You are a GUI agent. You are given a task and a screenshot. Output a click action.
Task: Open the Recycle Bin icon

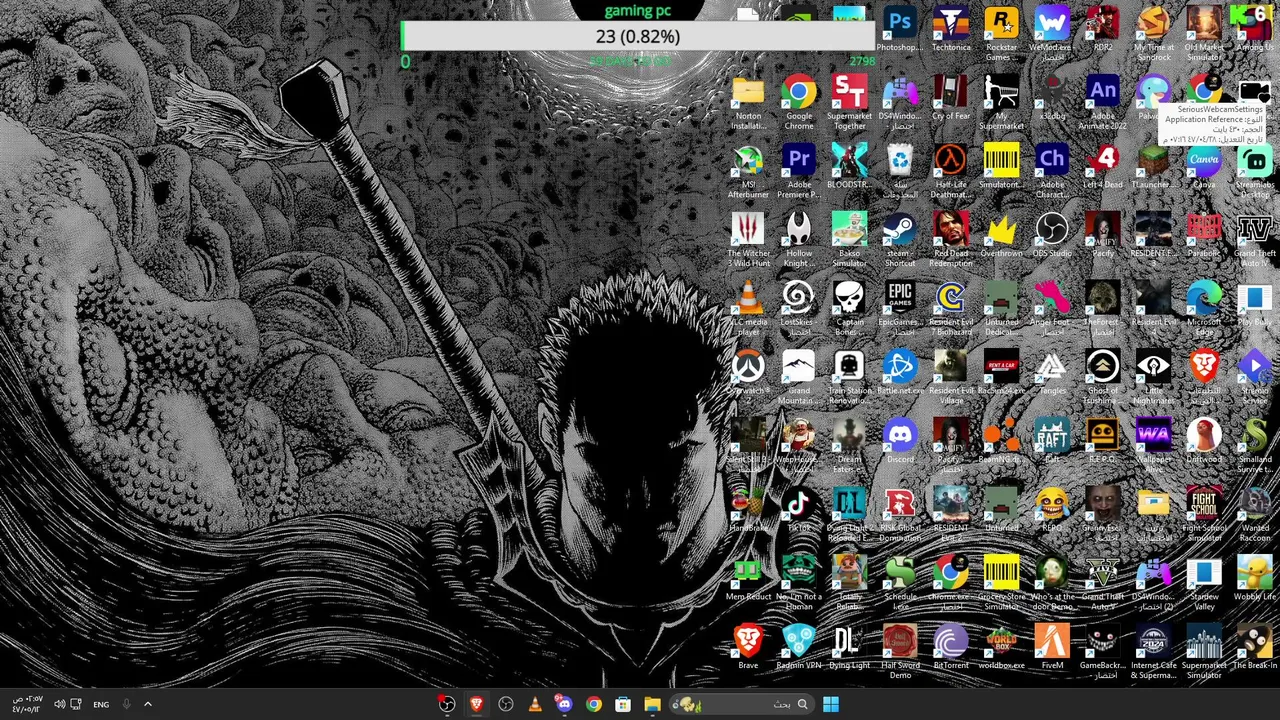point(900,172)
